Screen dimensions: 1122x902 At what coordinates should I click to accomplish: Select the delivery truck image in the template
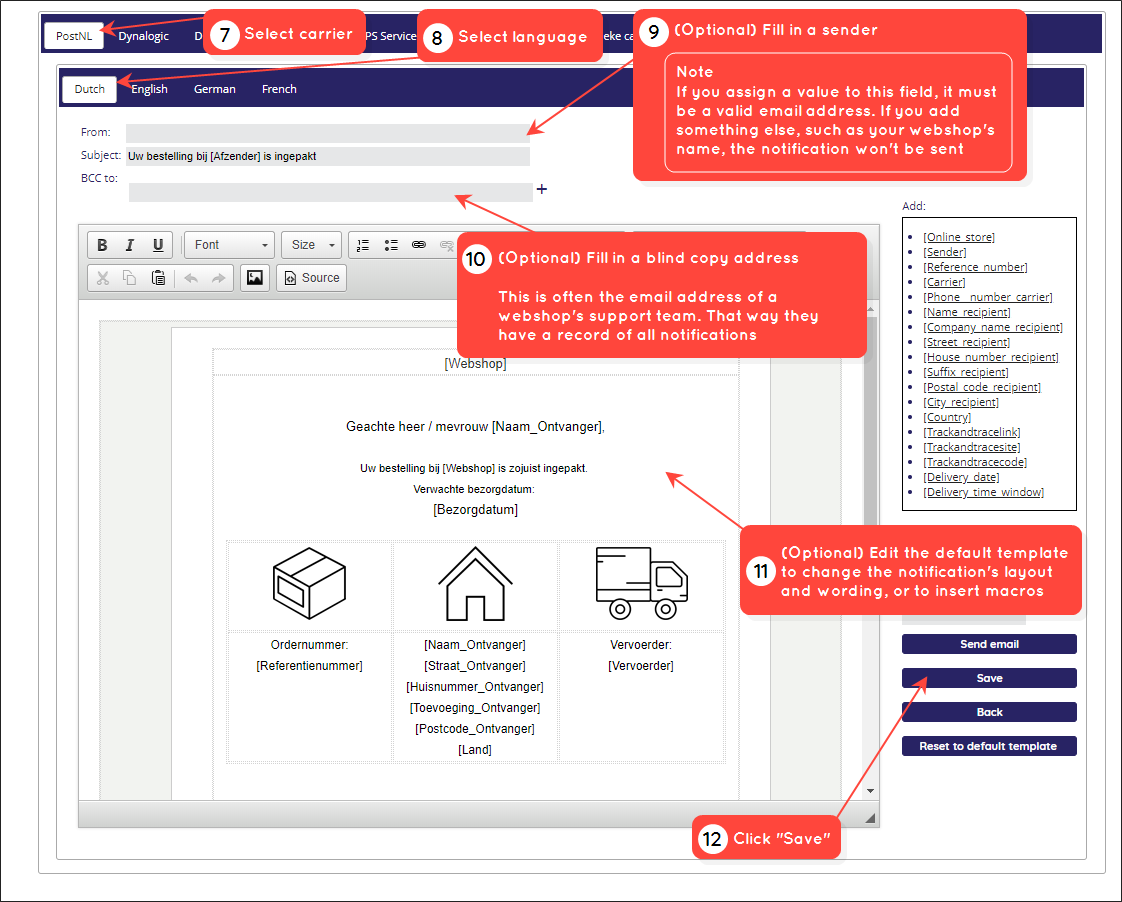tap(641, 583)
